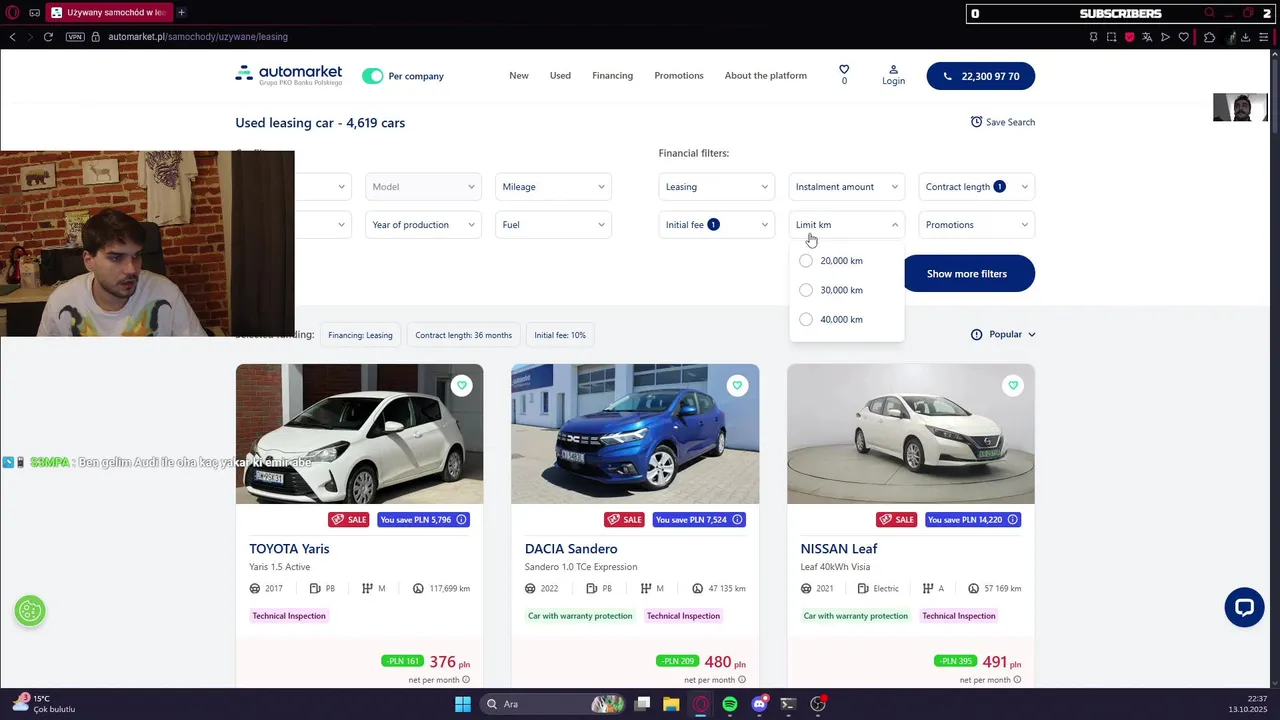The width and height of the screenshot is (1280, 720).
Task: Open the NISSAN Leaf listing title
Action: pos(839,549)
